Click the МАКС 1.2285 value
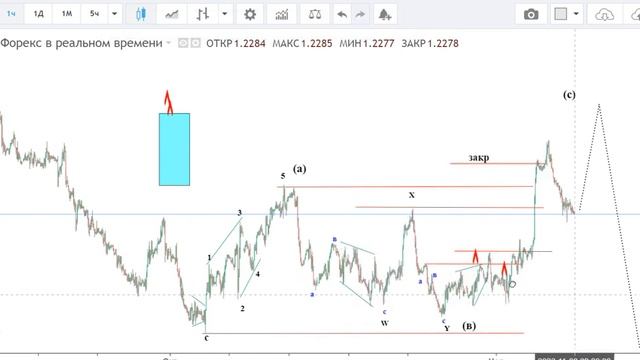Viewport: 640px width, 360px height. pos(302,43)
